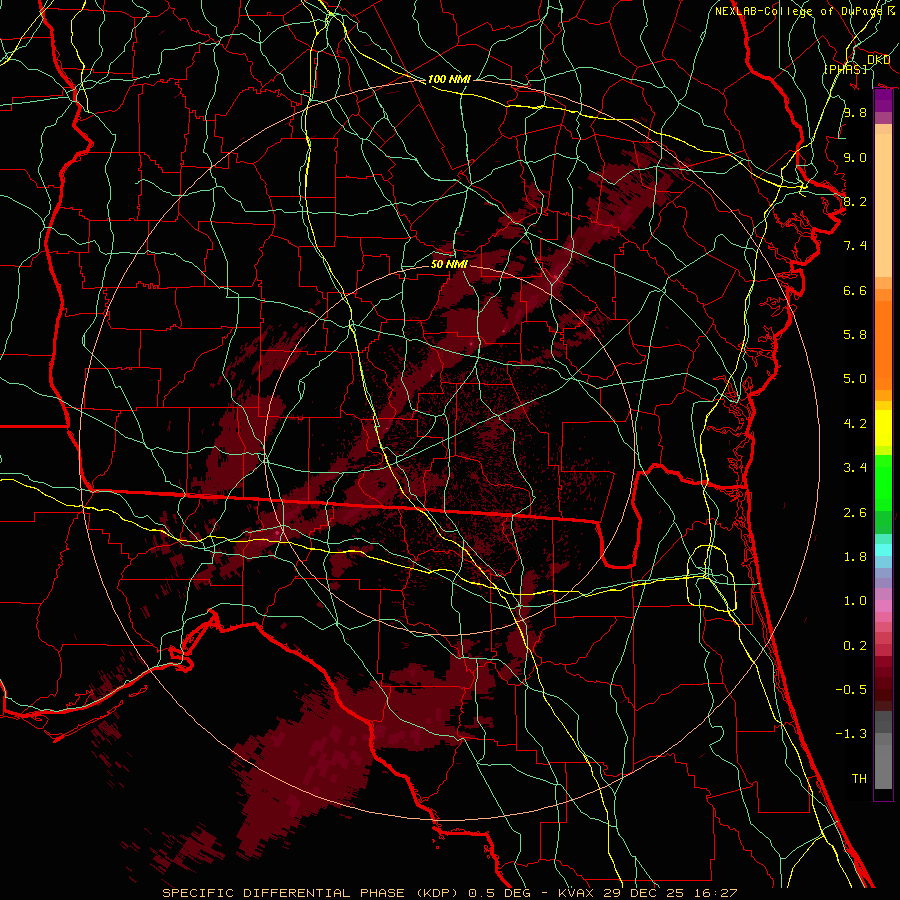Click the DKD label above the color bar

tap(878, 59)
